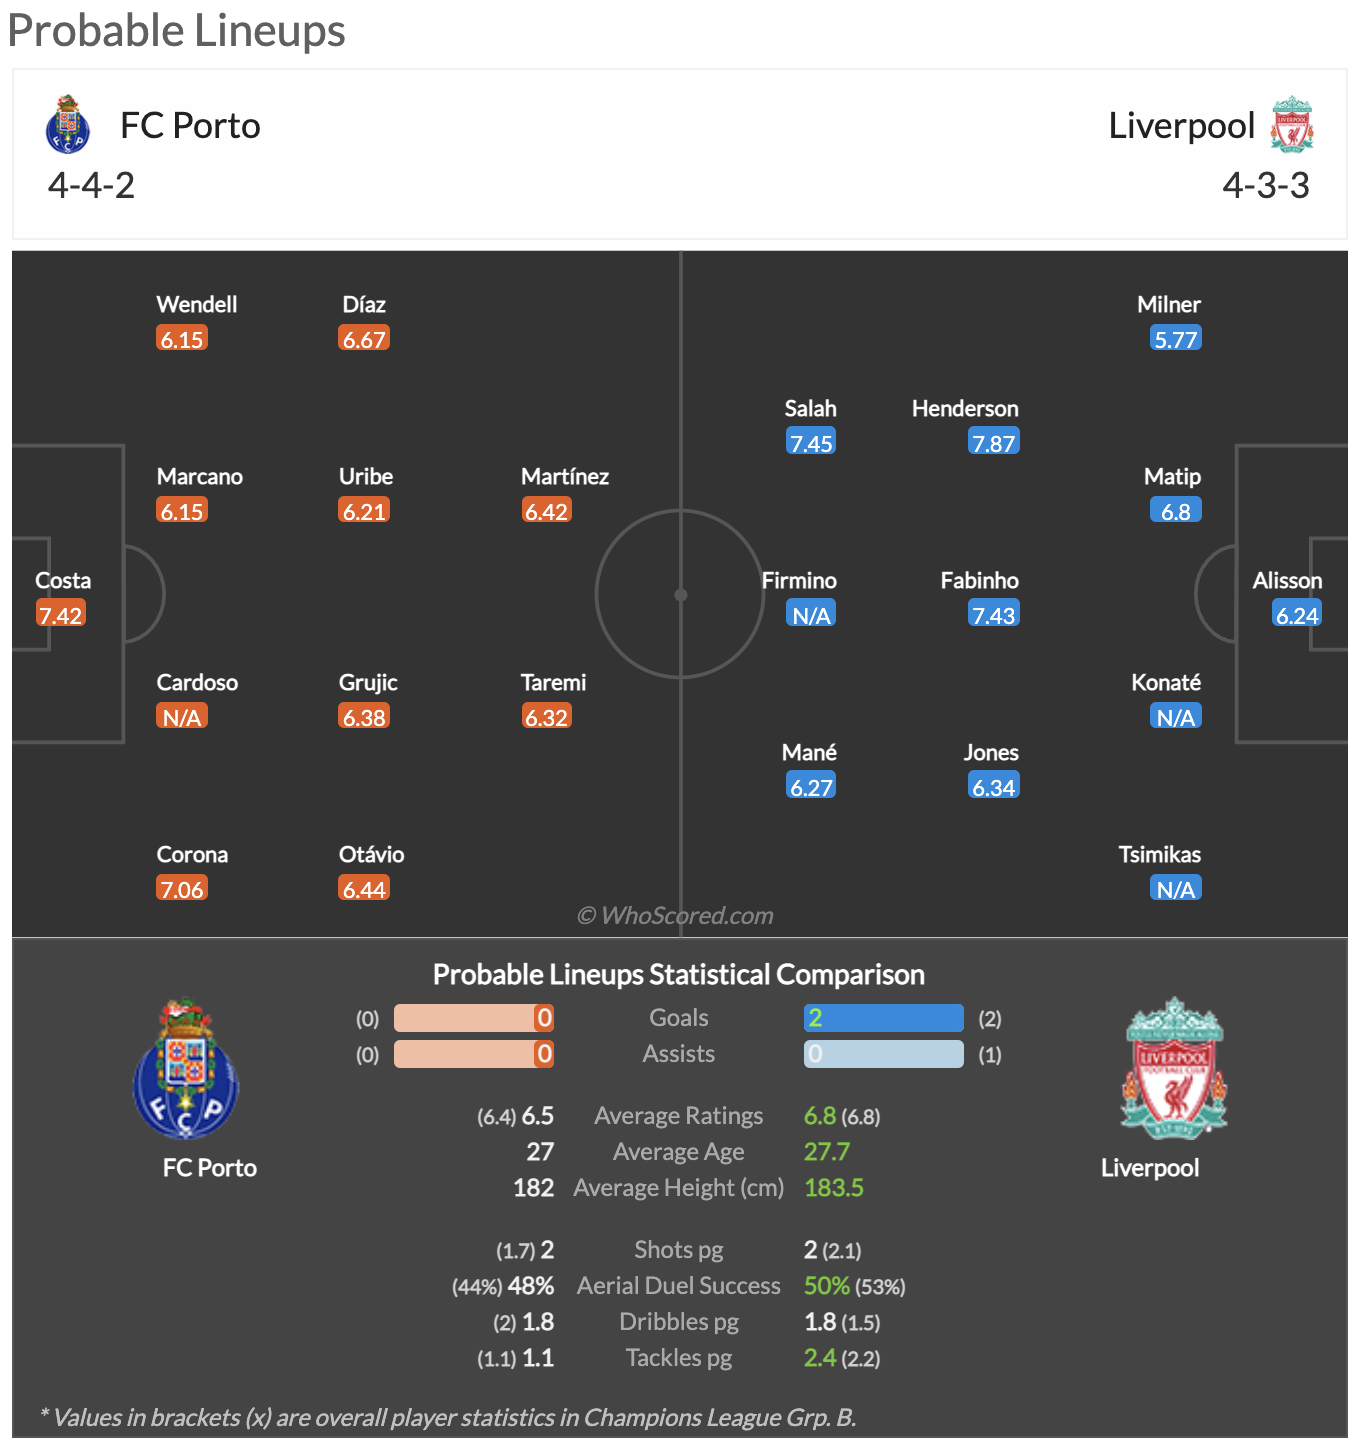The image size is (1362, 1448).
Task: Open Tsimikas player name on pitch
Action: point(1160,854)
